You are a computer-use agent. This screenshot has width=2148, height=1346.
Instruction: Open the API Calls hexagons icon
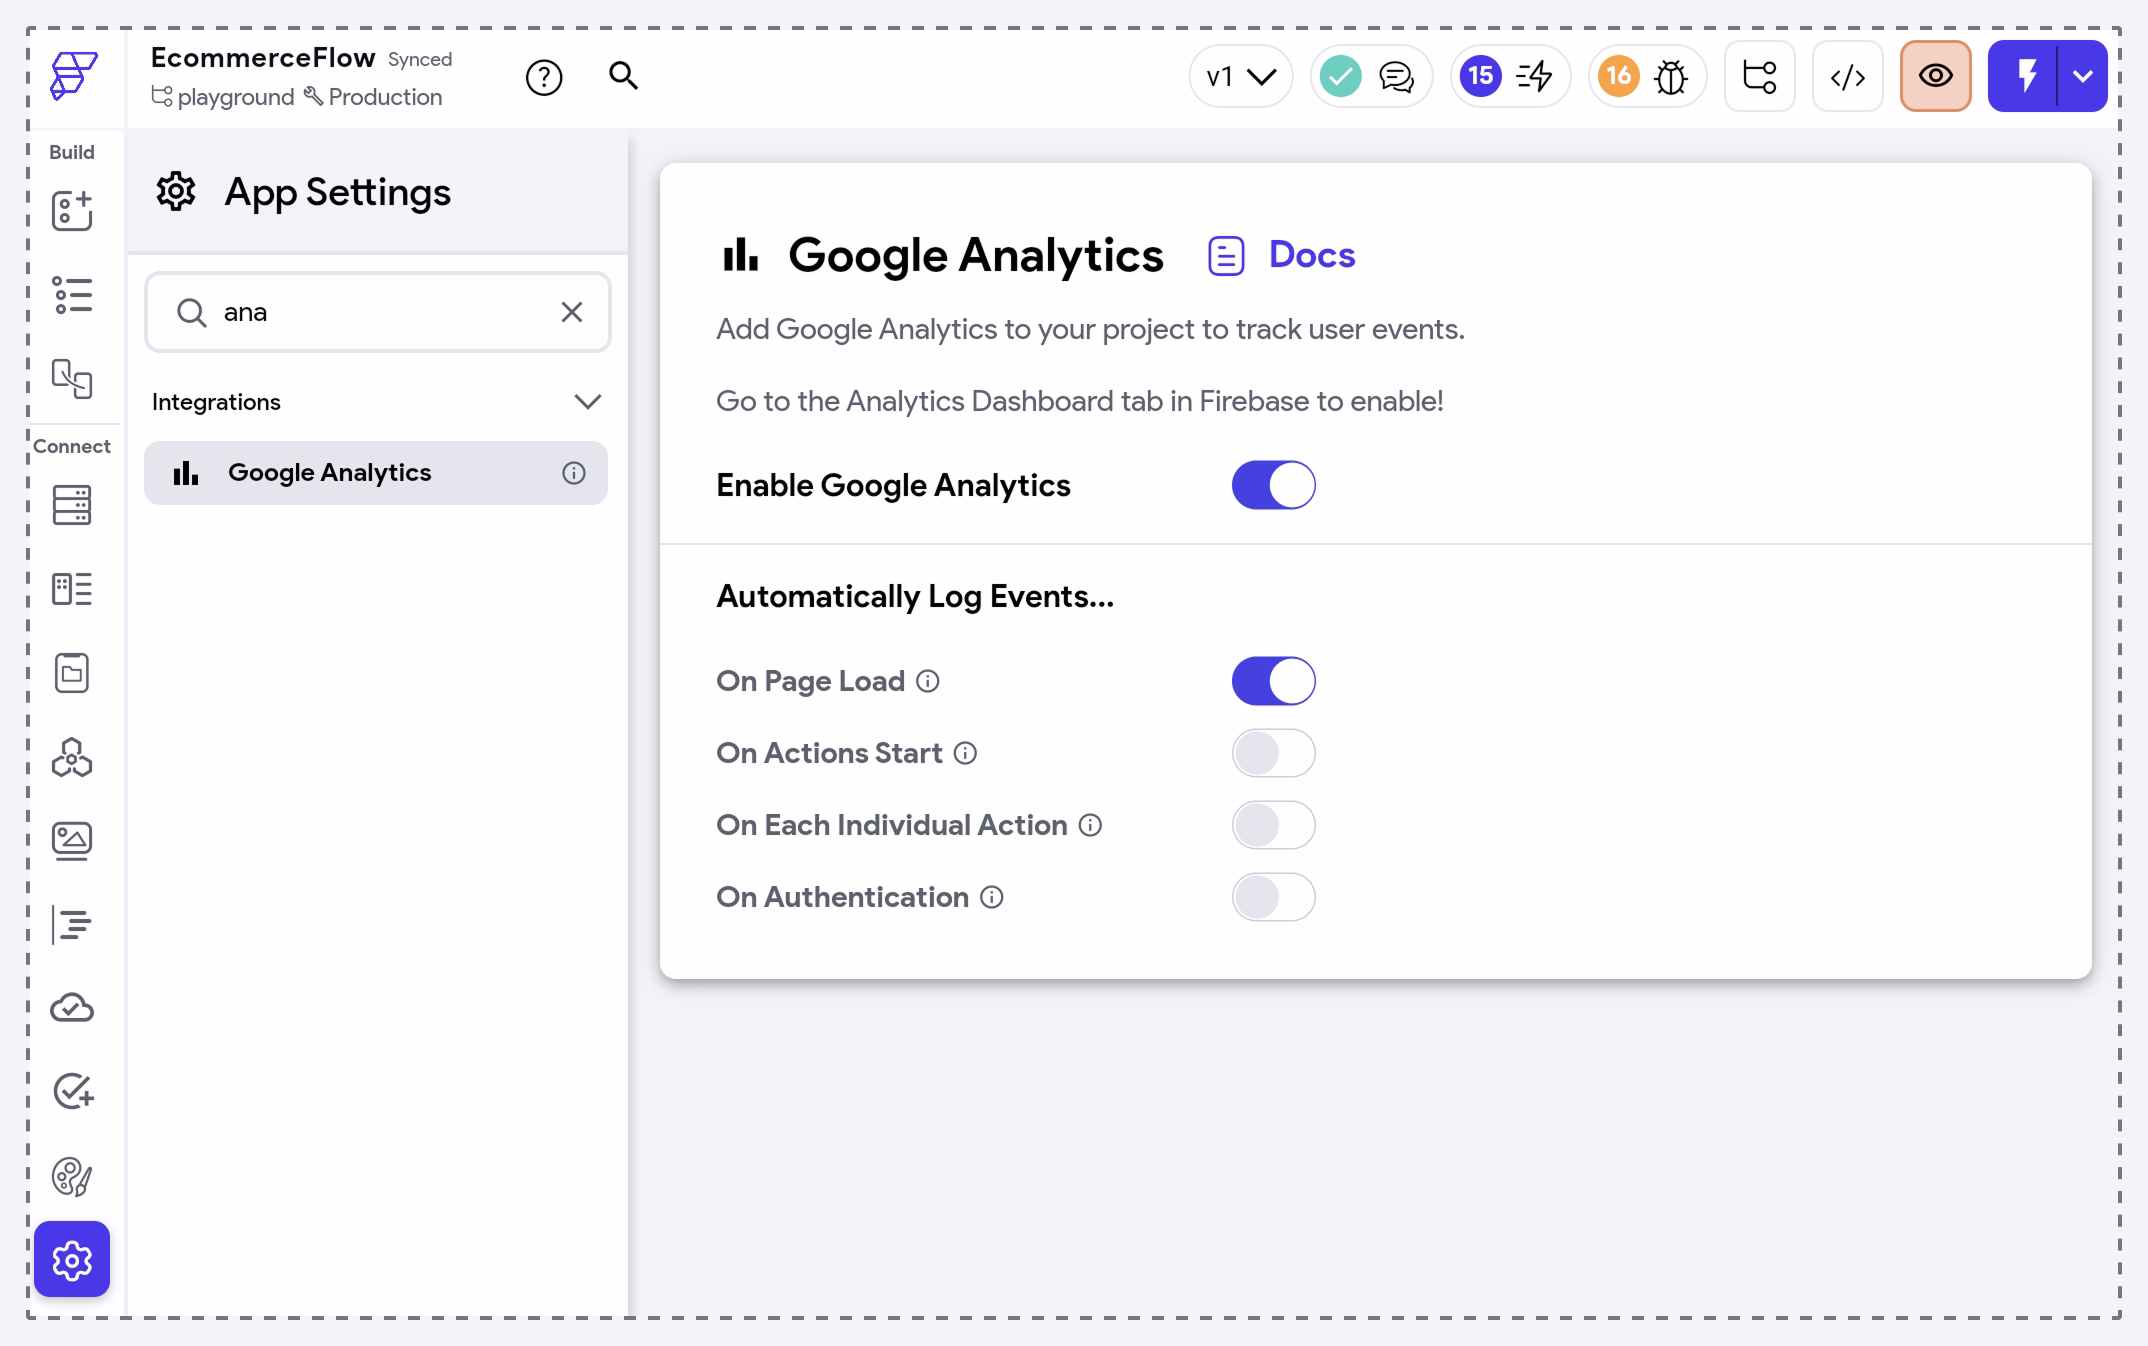[x=72, y=757]
